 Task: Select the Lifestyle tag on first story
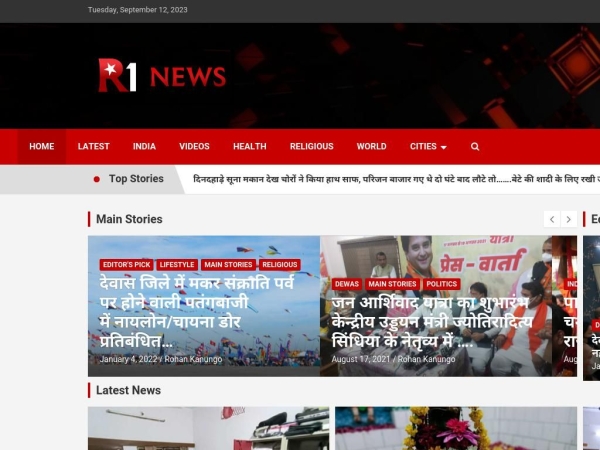pyautogui.click(x=177, y=265)
